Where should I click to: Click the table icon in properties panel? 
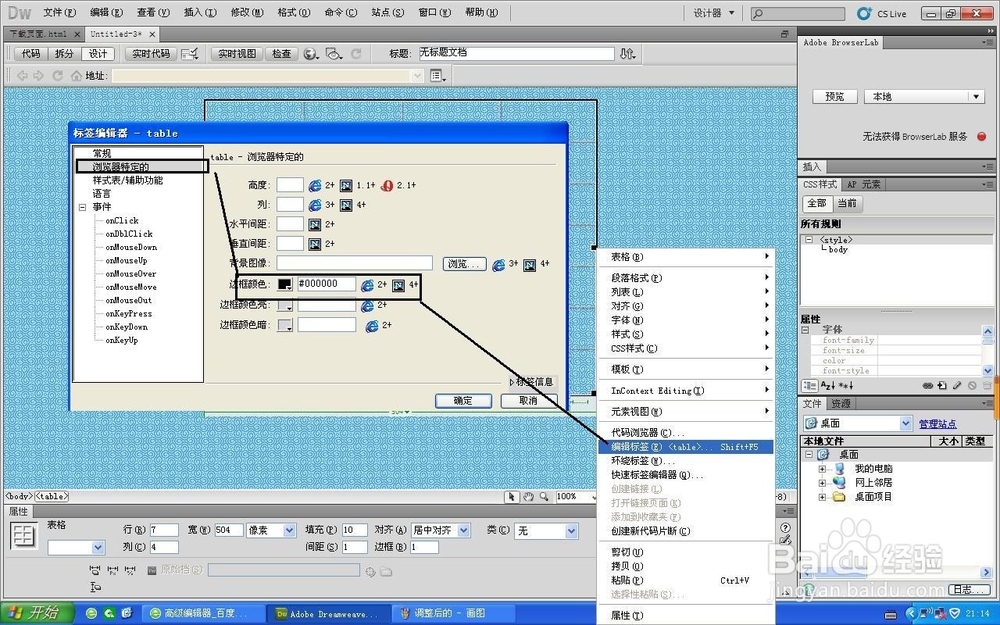tap(24, 534)
